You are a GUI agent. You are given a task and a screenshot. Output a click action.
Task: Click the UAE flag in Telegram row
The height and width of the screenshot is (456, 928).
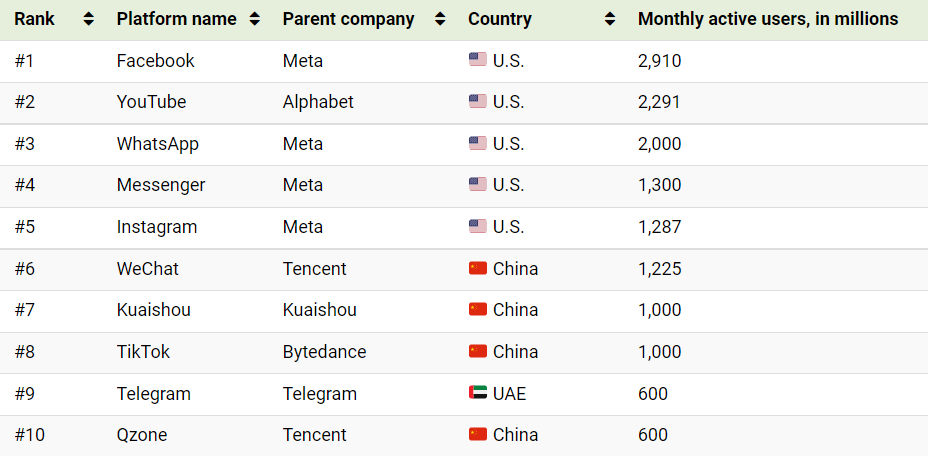point(478,393)
